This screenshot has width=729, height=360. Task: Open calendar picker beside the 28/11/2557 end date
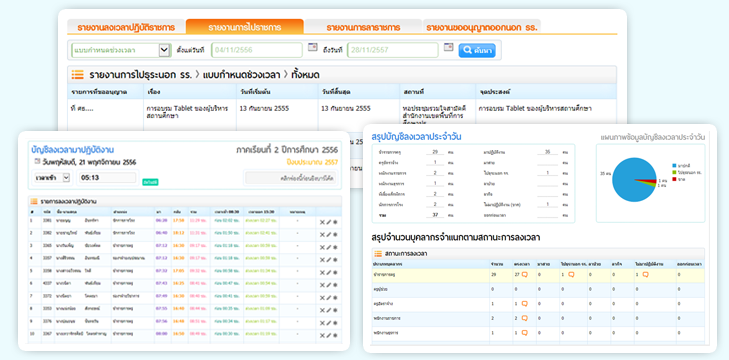point(448,47)
